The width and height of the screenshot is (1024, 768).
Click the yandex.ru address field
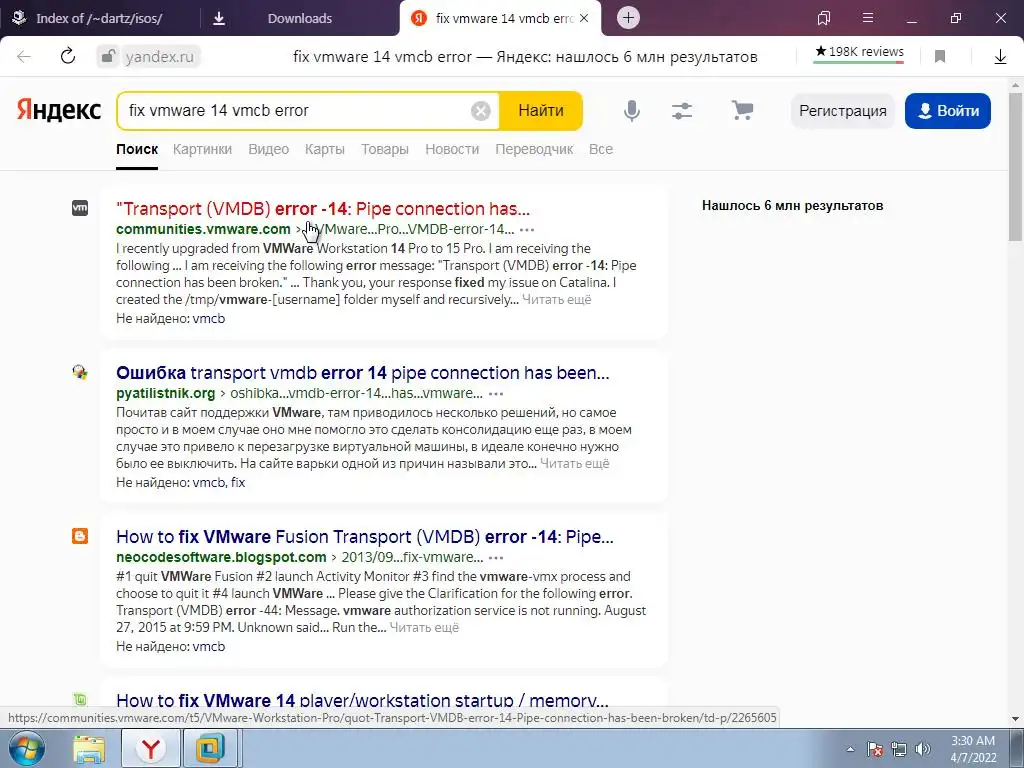(x=159, y=57)
